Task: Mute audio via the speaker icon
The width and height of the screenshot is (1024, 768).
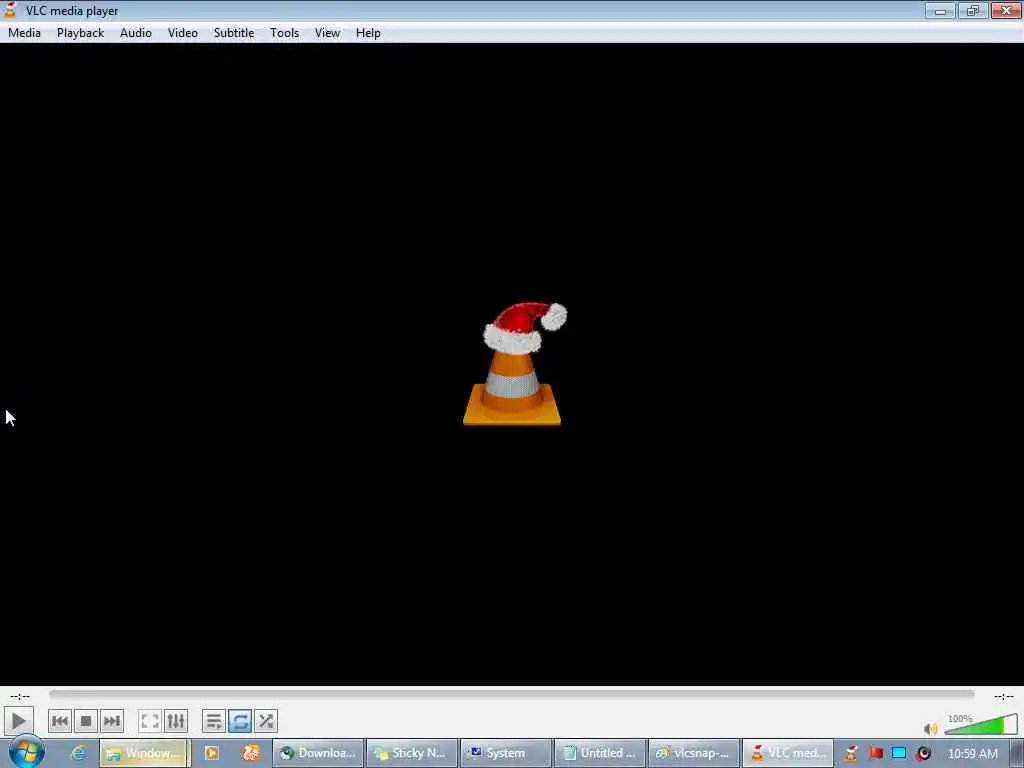Action: click(x=931, y=728)
